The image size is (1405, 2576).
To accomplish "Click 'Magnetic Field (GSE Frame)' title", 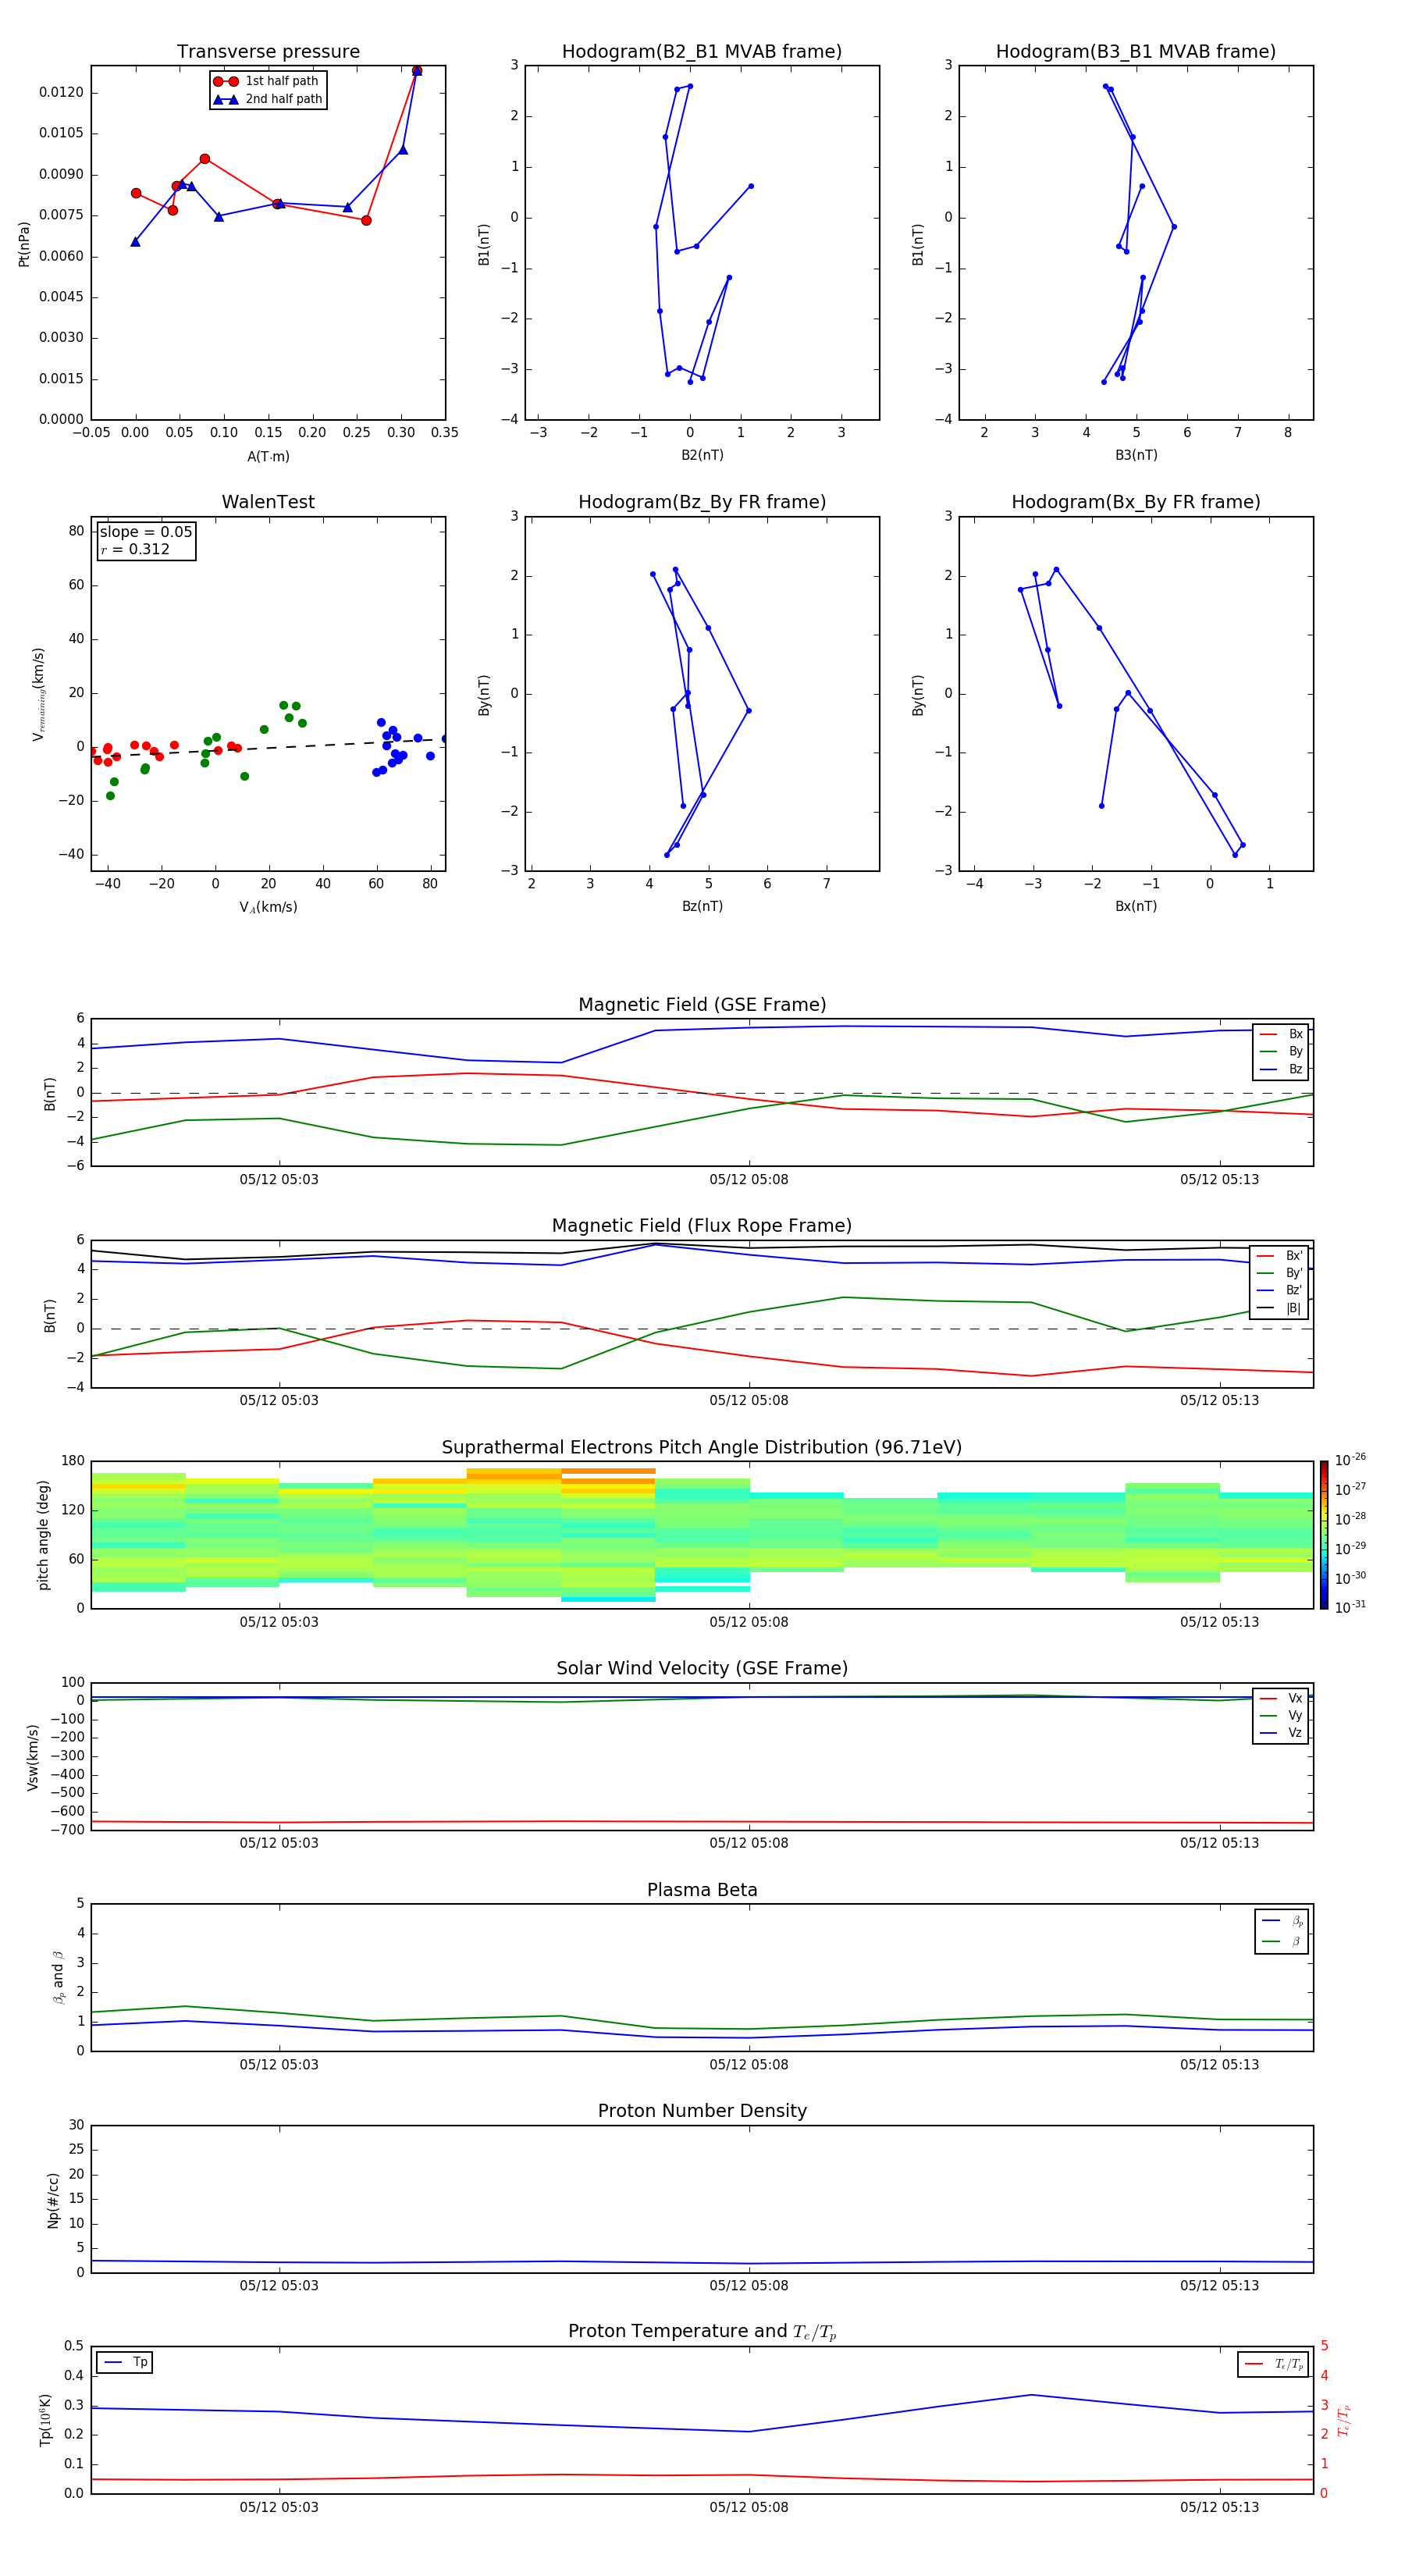I will tap(702, 1005).
